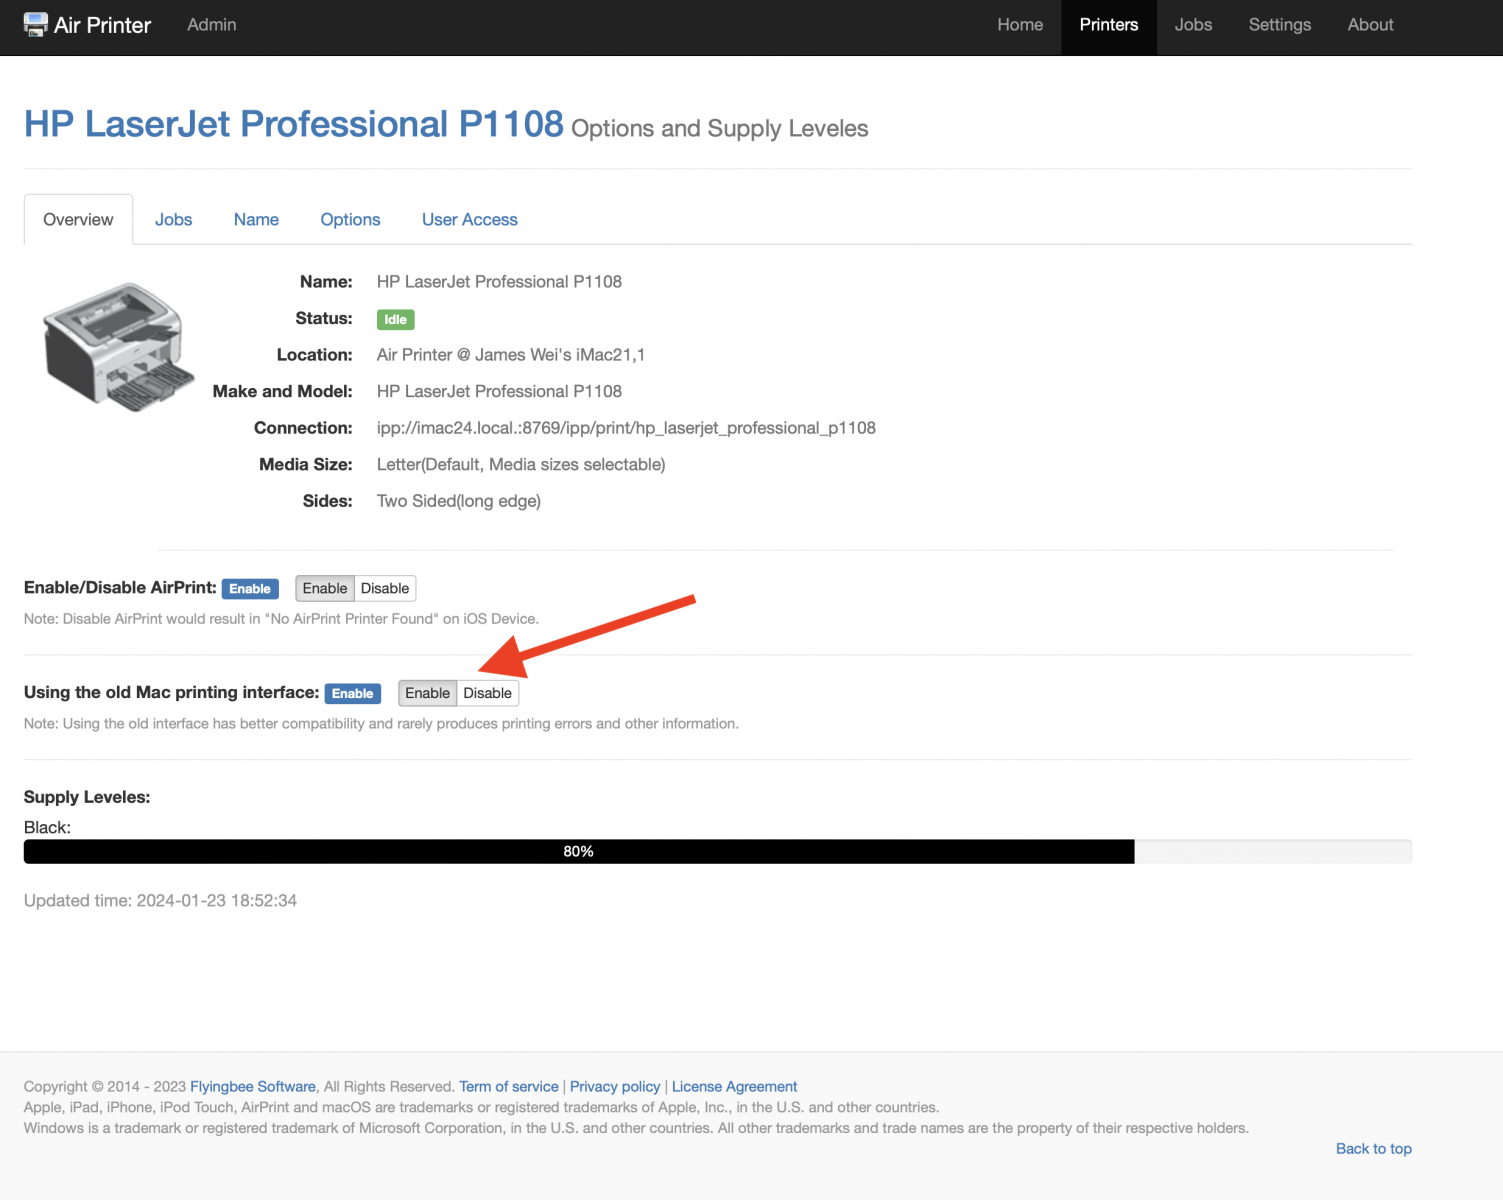Click the Location value Air Printer @ James Wei's iMac21,1
Viewport: 1503px width, 1200px height.
(x=511, y=355)
